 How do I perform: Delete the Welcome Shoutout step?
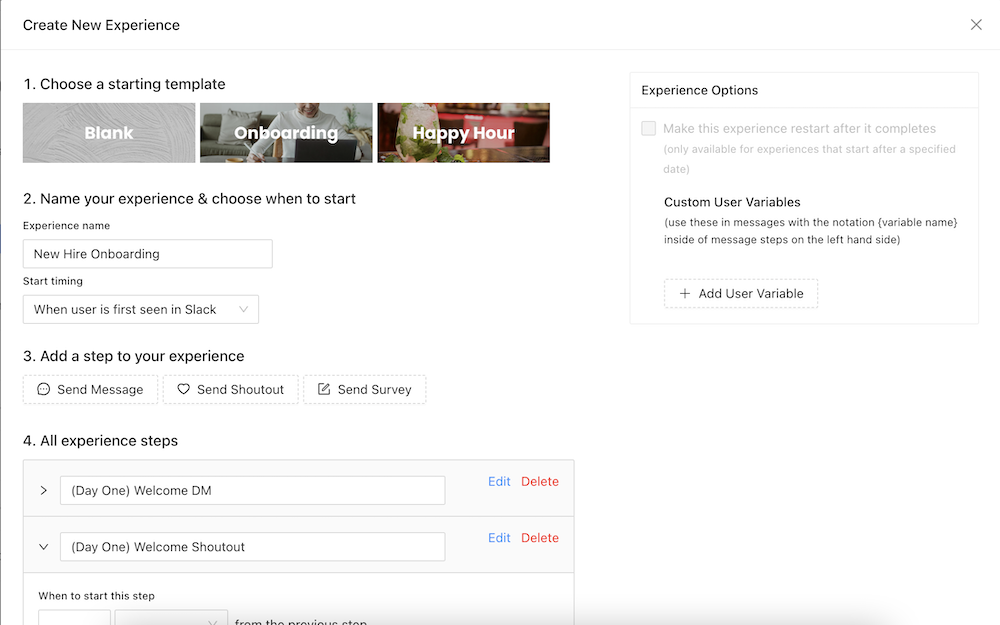pos(540,538)
